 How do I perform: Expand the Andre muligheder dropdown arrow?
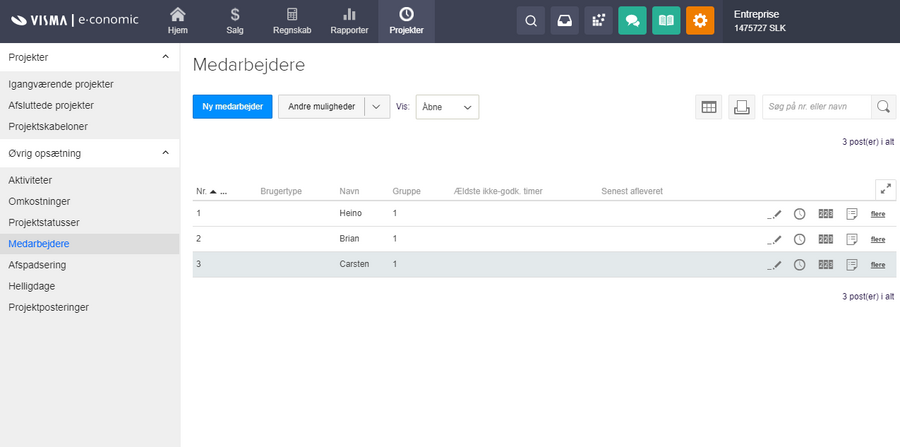[376, 107]
